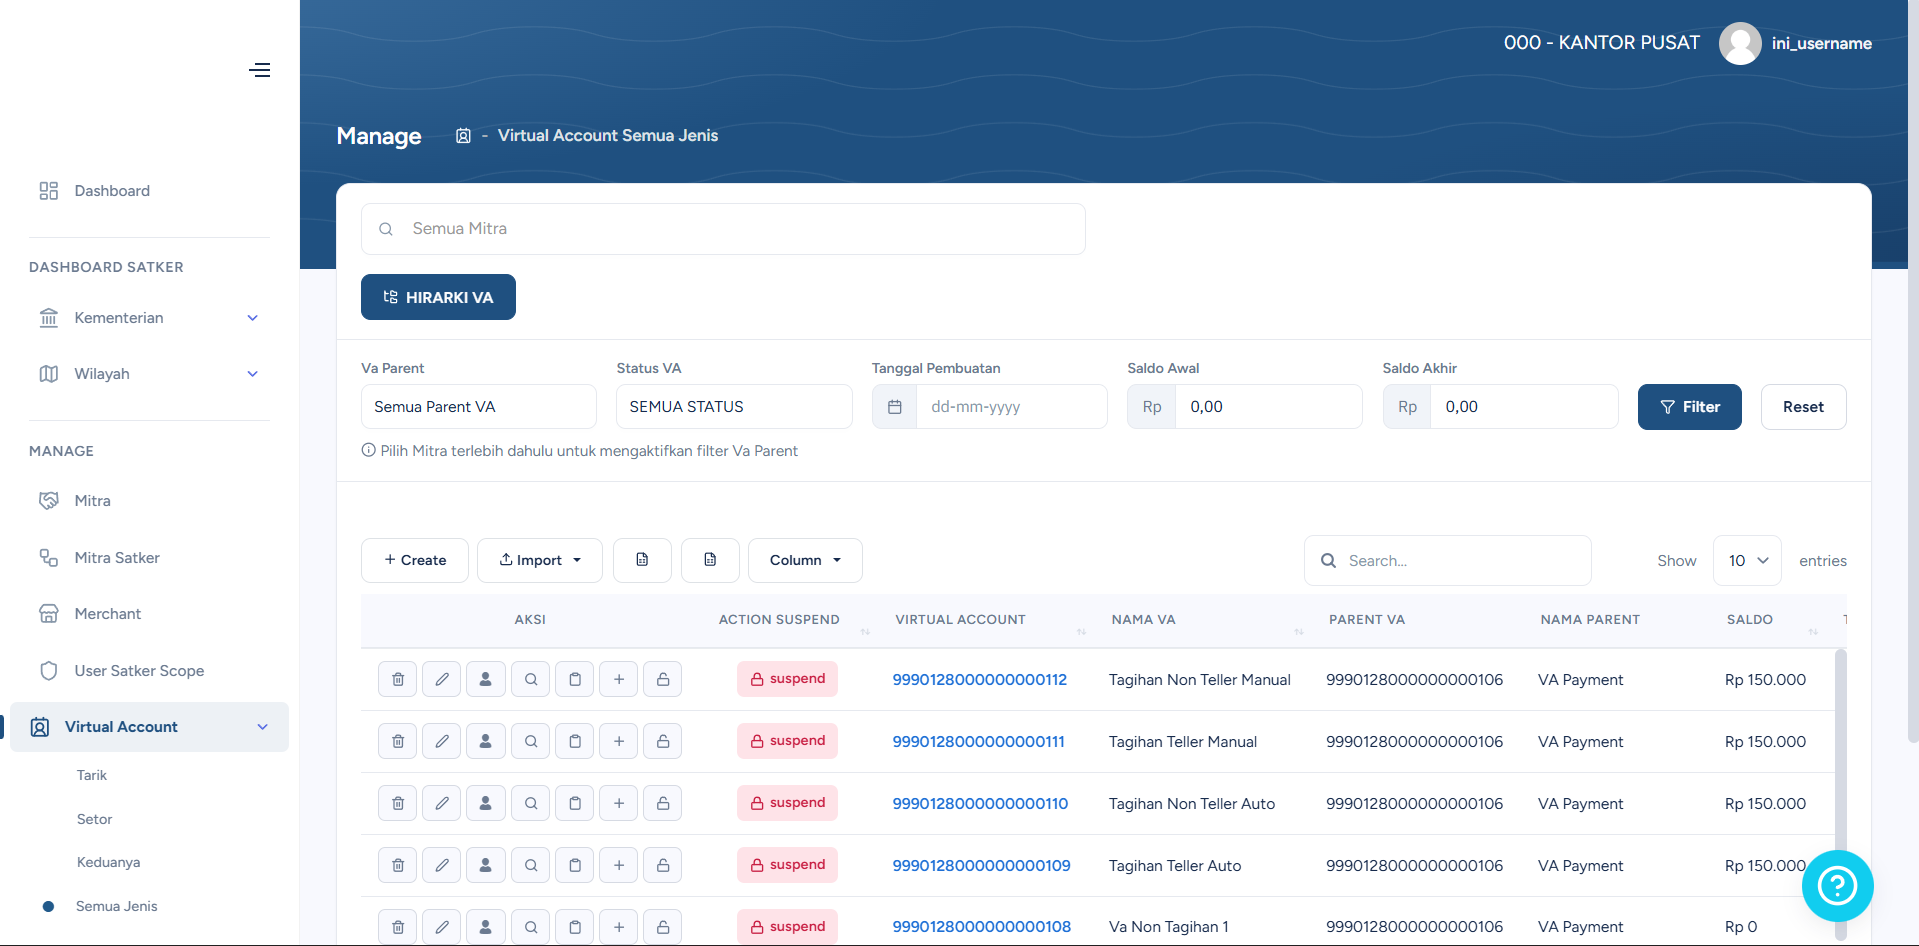Click breadcrumb Virtual Account home icon
The width and height of the screenshot is (1919, 946).
point(463,136)
